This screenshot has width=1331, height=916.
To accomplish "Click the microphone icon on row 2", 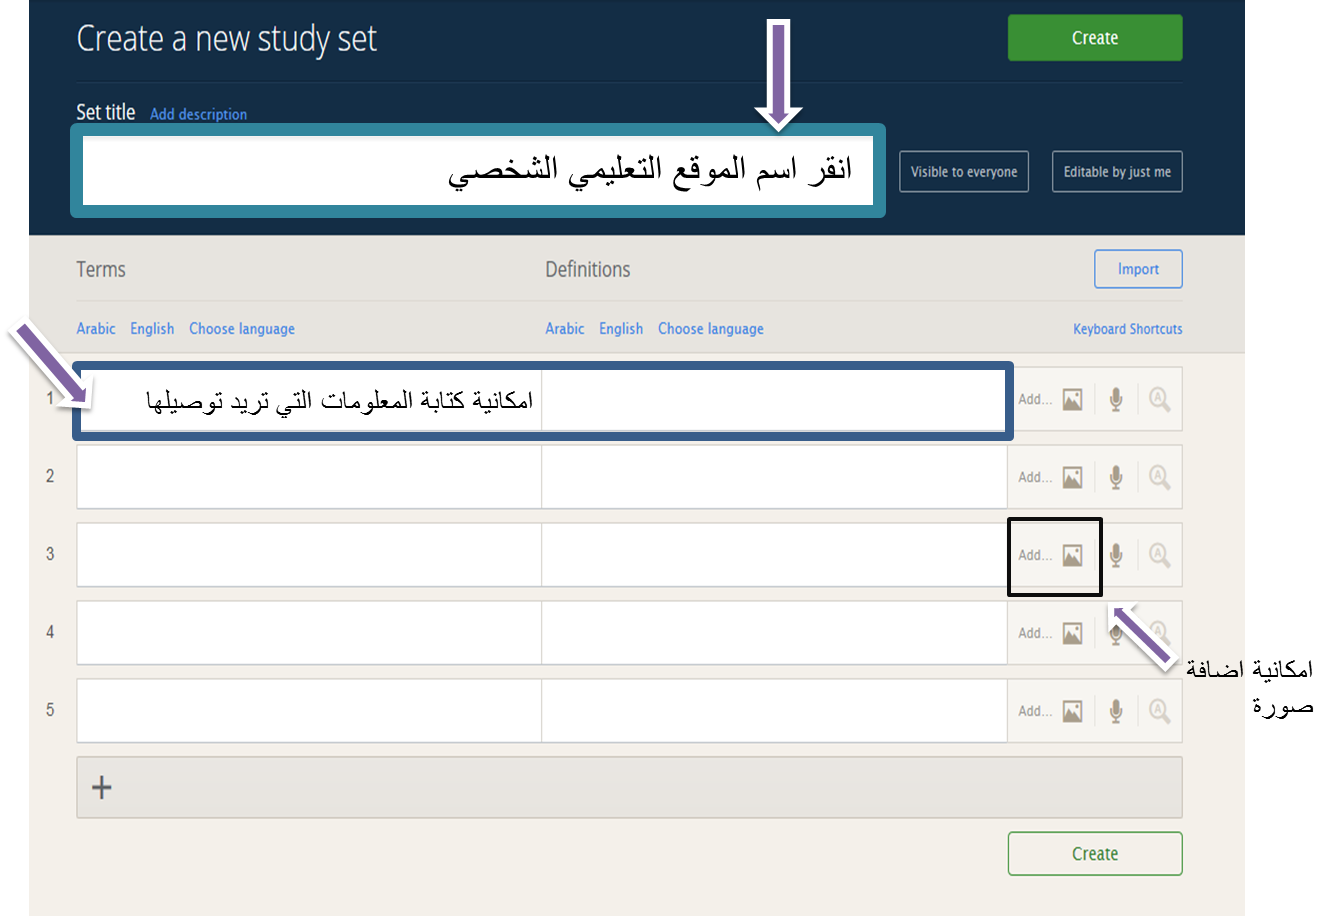I will 1115,477.
